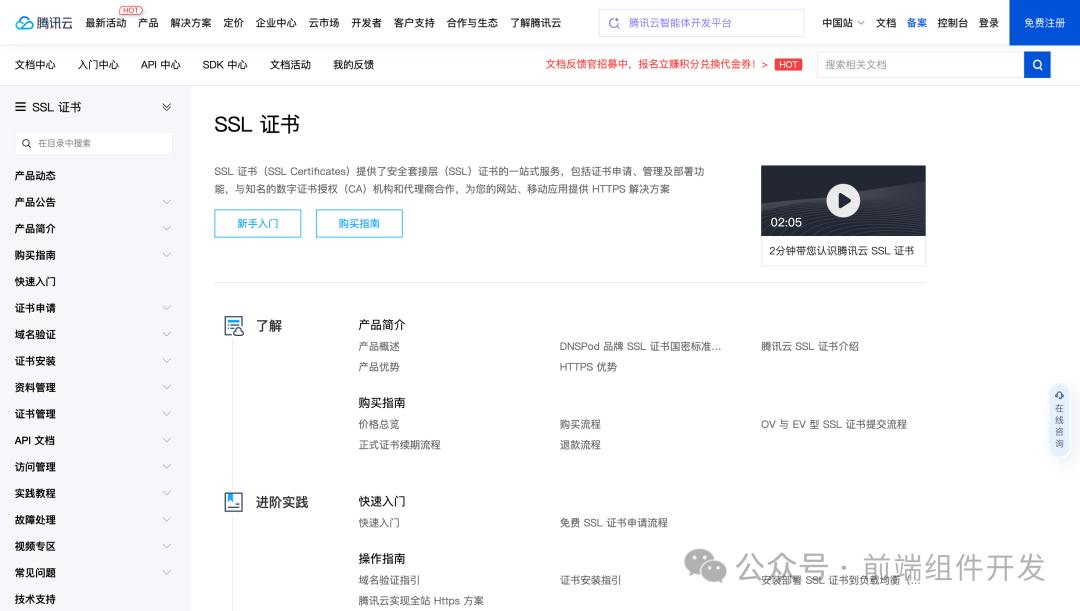
Task: Open the 退款流程 document link
Action: [580, 444]
